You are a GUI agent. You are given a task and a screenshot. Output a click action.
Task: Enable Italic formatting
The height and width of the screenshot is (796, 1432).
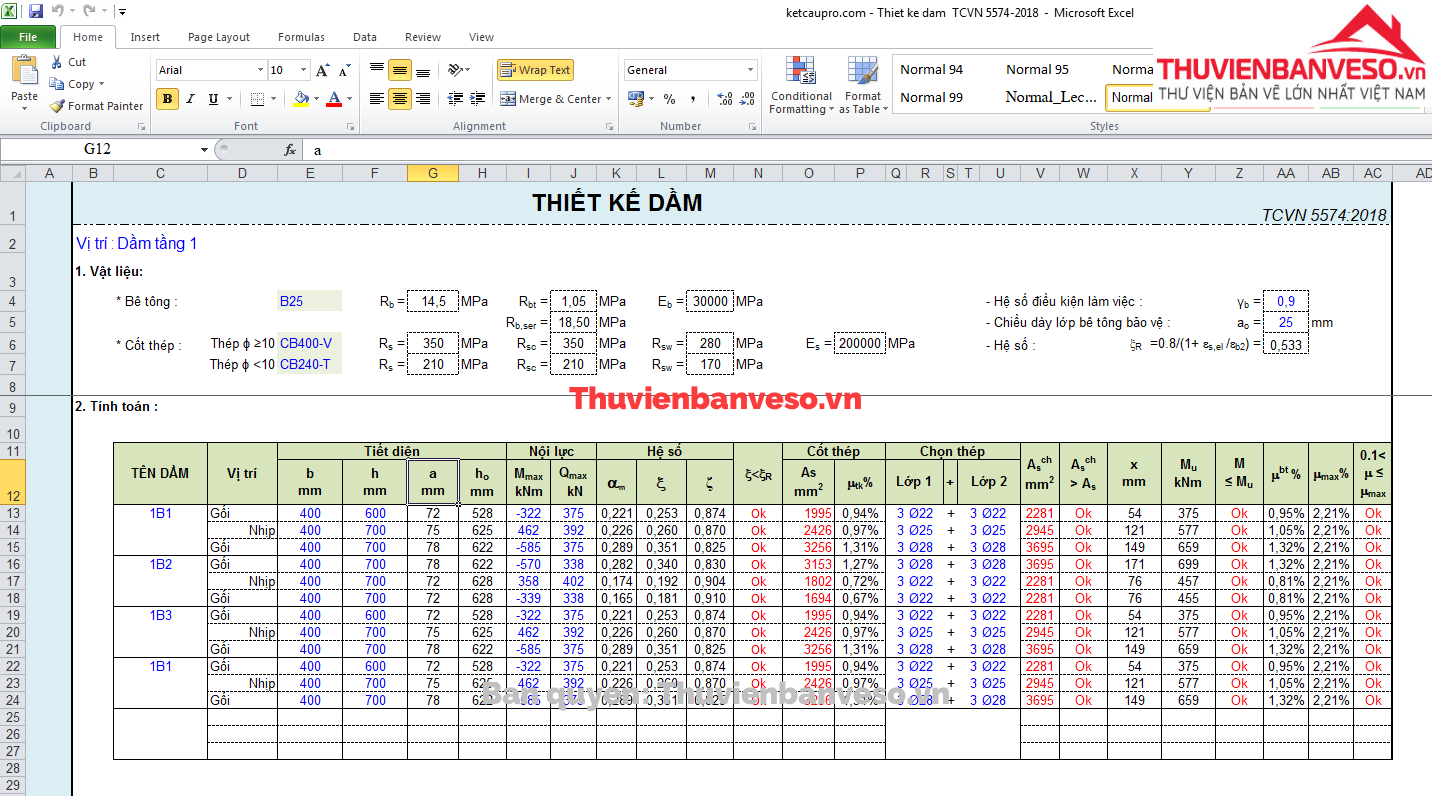190,100
